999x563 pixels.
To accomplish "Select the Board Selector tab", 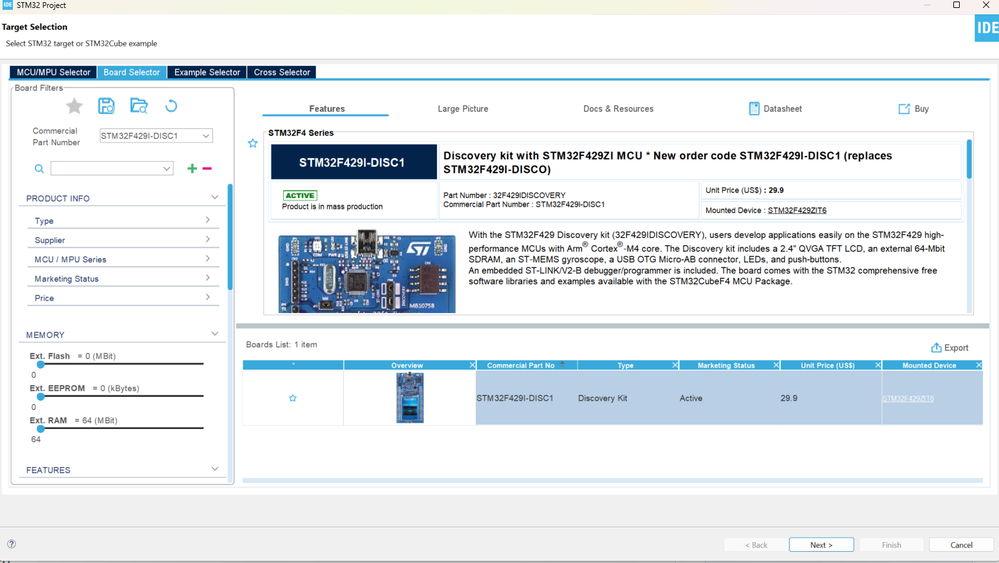I will pyautogui.click(x=132, y=72).
